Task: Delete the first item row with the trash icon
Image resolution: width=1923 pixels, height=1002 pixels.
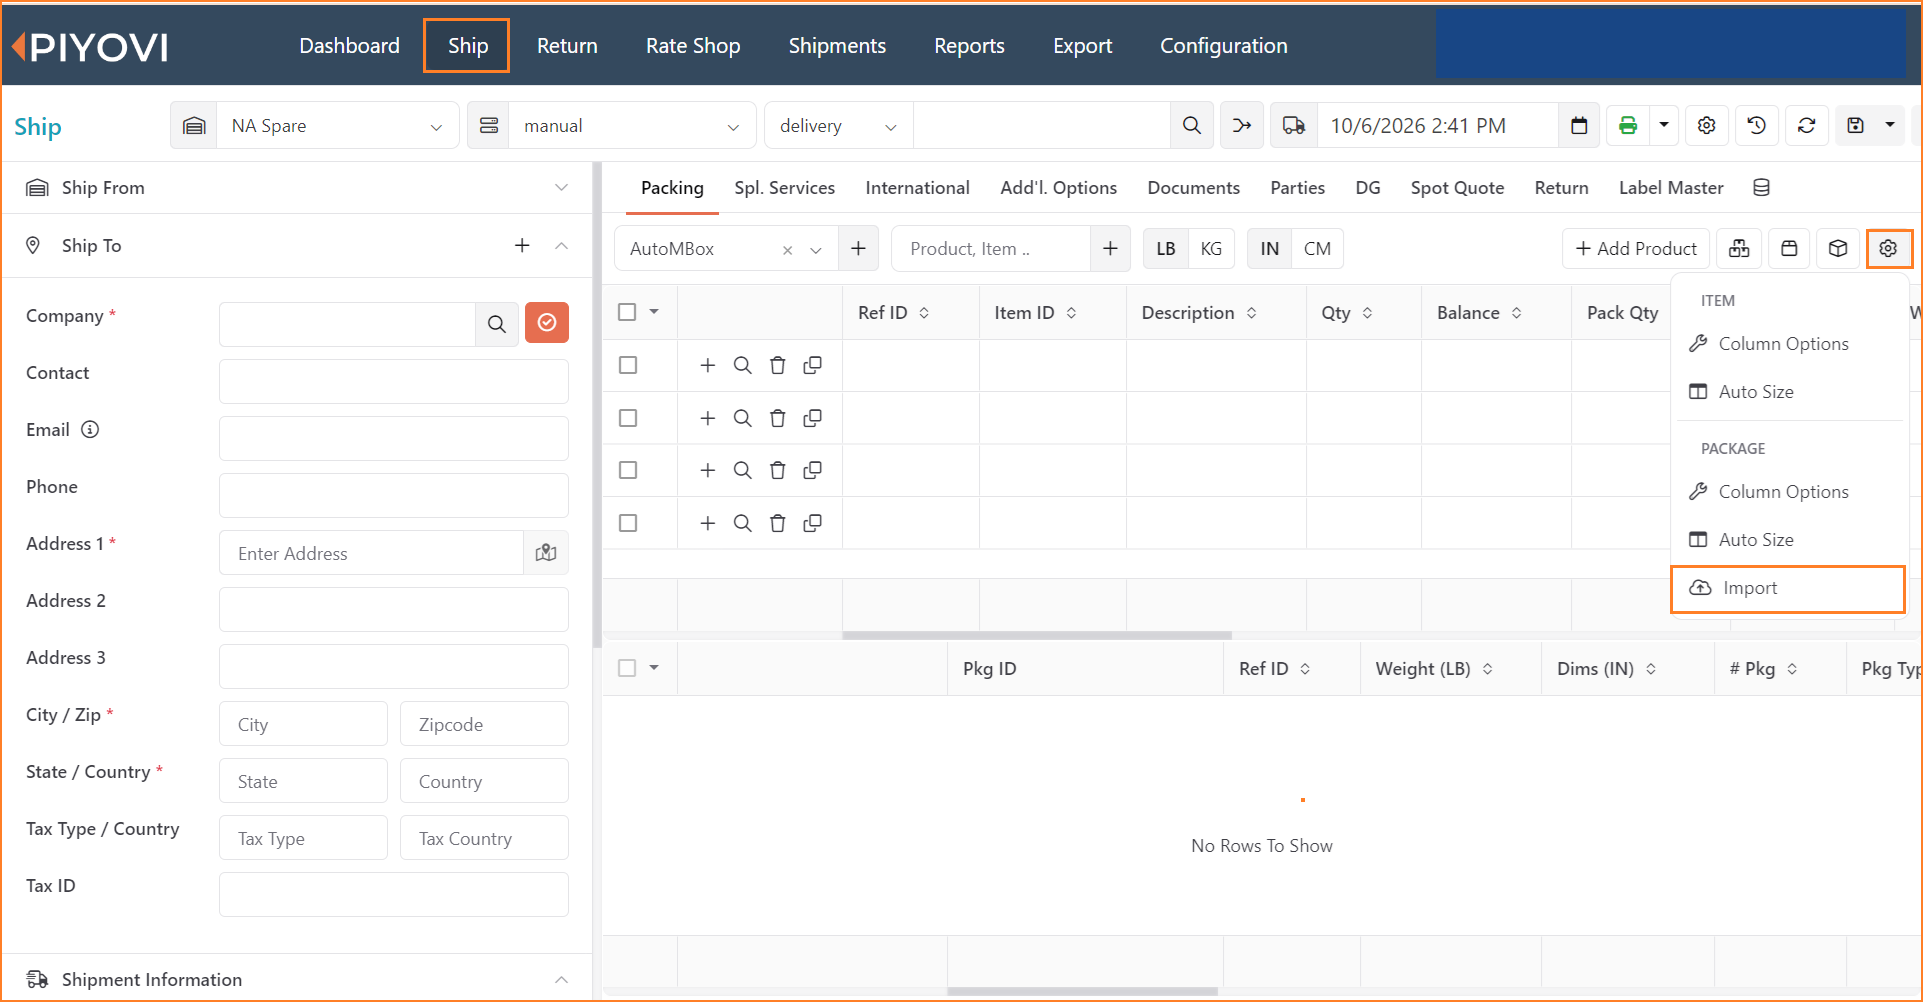Action: (778, 365)
